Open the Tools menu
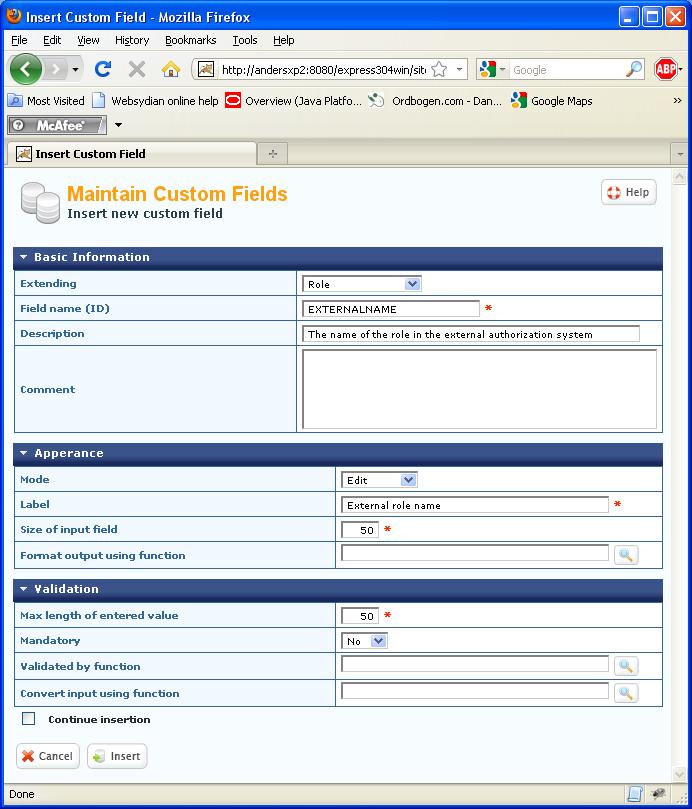The image size is (692, 809). click(x=245, y=40)
